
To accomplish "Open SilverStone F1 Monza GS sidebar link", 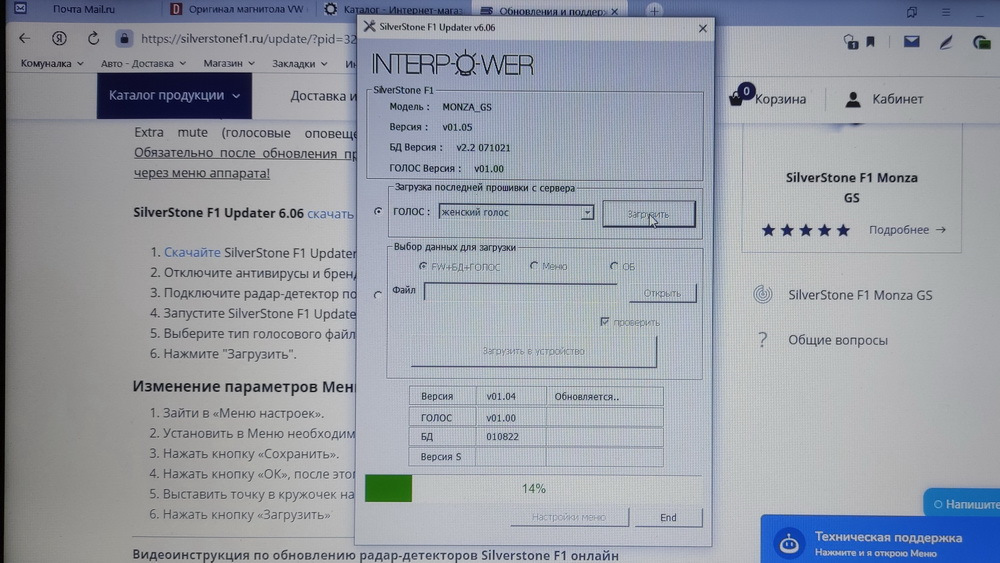I will (860, 295).
